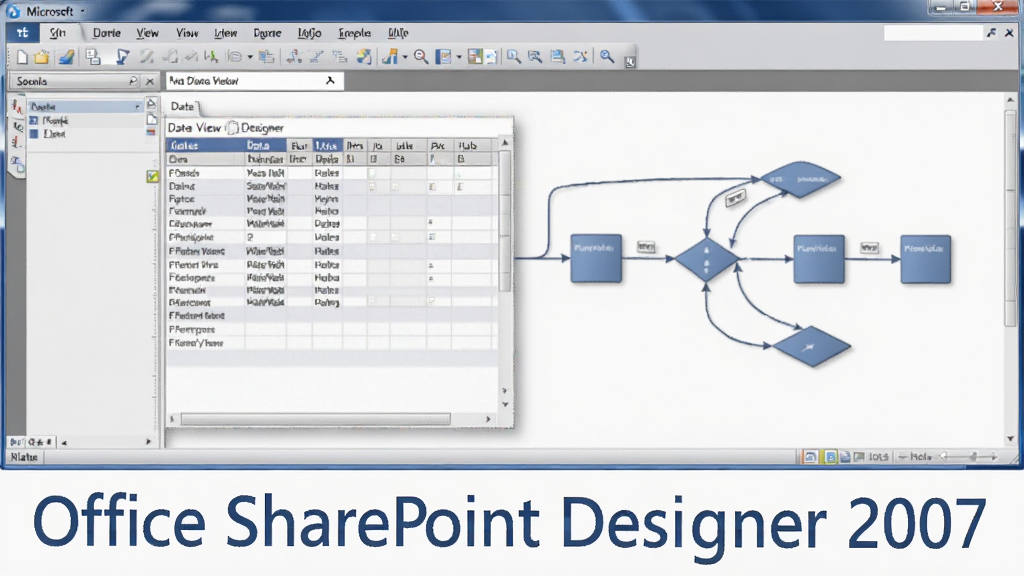1024x576 pixels.
Task: Toggle the first checkbox in the "Dalma" row
Action: (x=372, y=186)
